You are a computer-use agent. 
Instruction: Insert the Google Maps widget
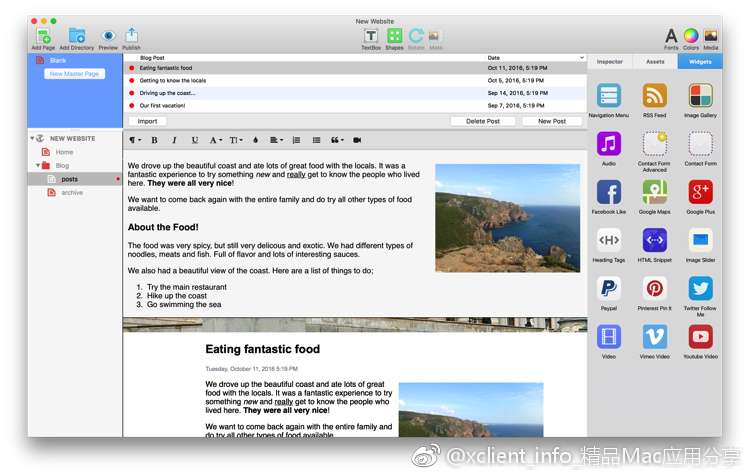point(655,192)
